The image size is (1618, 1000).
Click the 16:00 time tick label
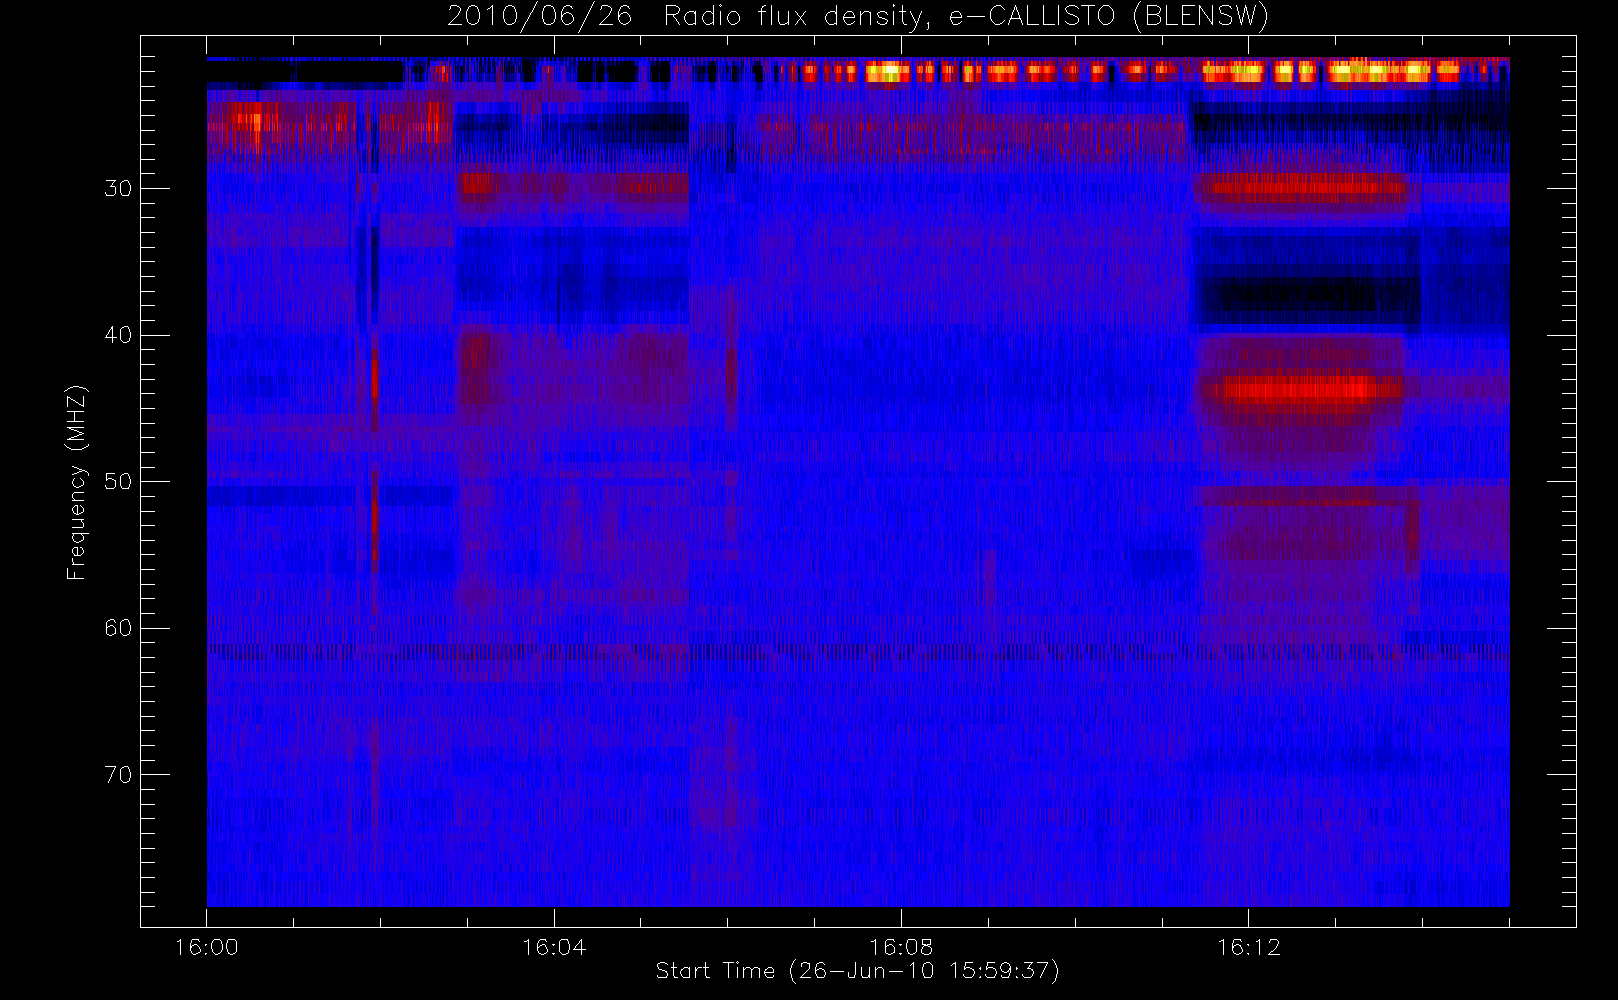pos(207,947)
